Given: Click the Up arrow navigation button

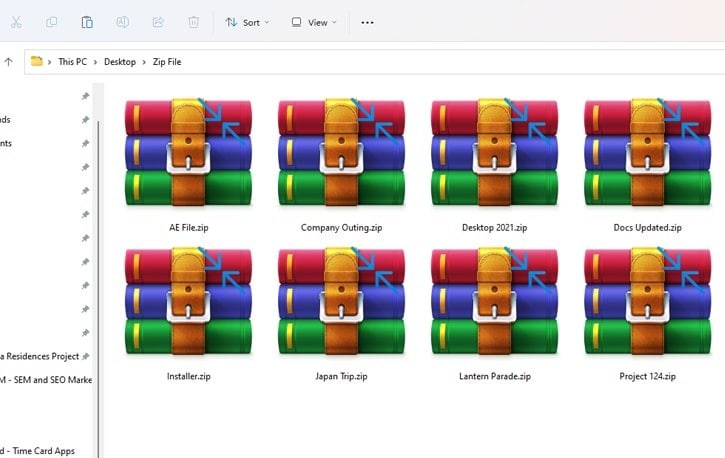Looking at the screenshot, I should [x=8, y=61].
